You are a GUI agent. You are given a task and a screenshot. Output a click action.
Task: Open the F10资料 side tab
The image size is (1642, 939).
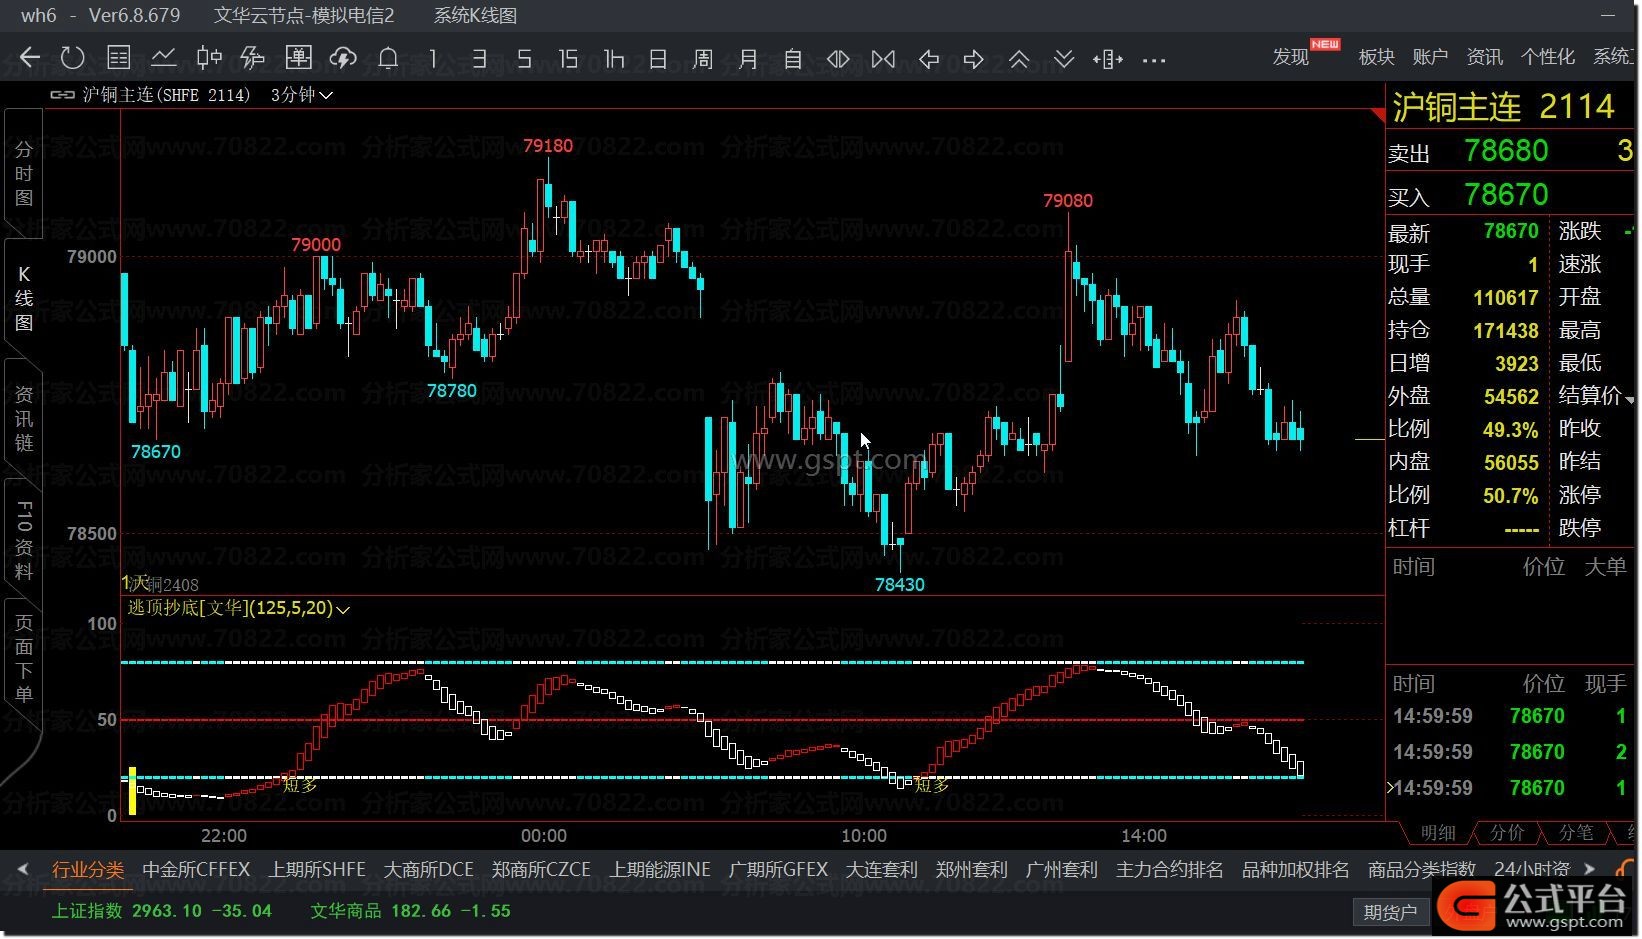(x=24, y=540)
